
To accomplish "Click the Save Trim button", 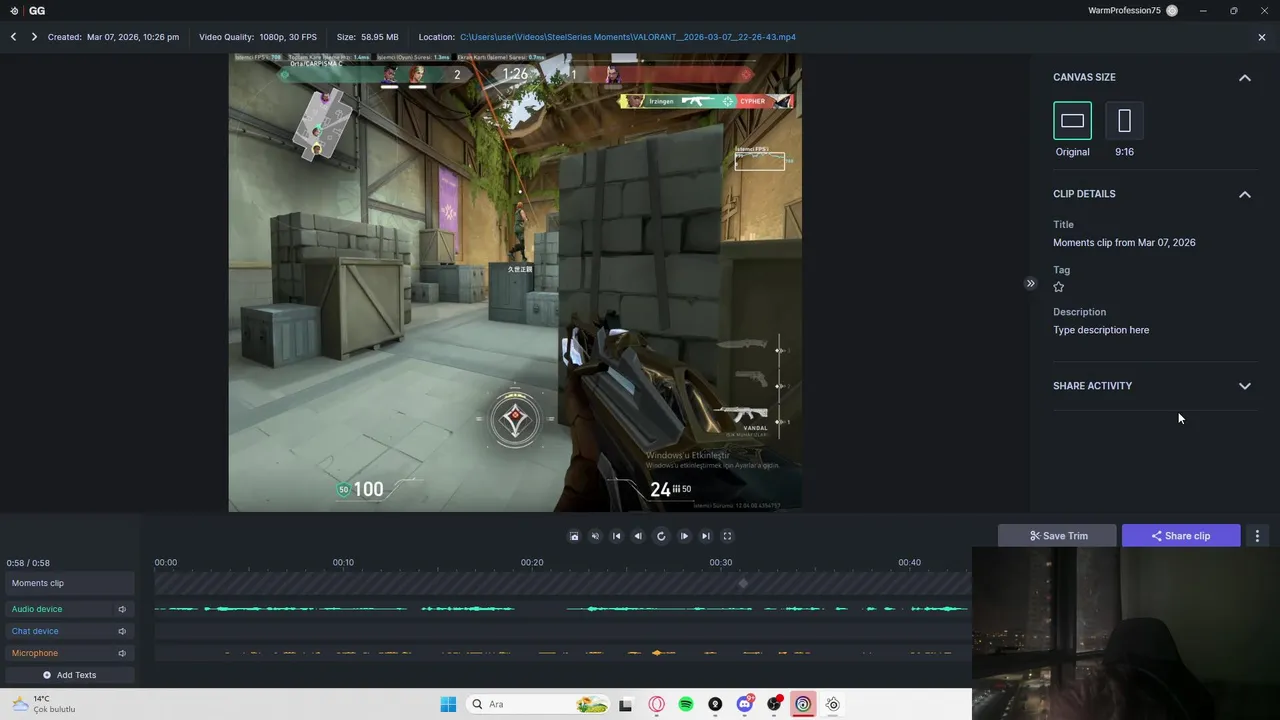I will pyautogui.click(x=1058, y=536).
